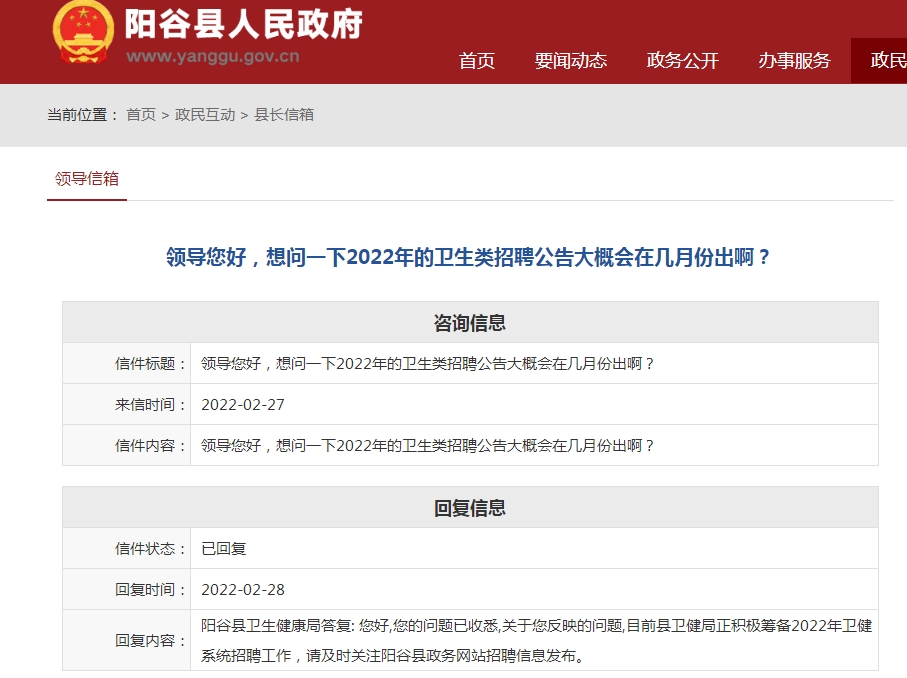This screenshot has height=678, width=907.
Task: Switch to the 领导信箱 tab
Action: click(87, 179)
